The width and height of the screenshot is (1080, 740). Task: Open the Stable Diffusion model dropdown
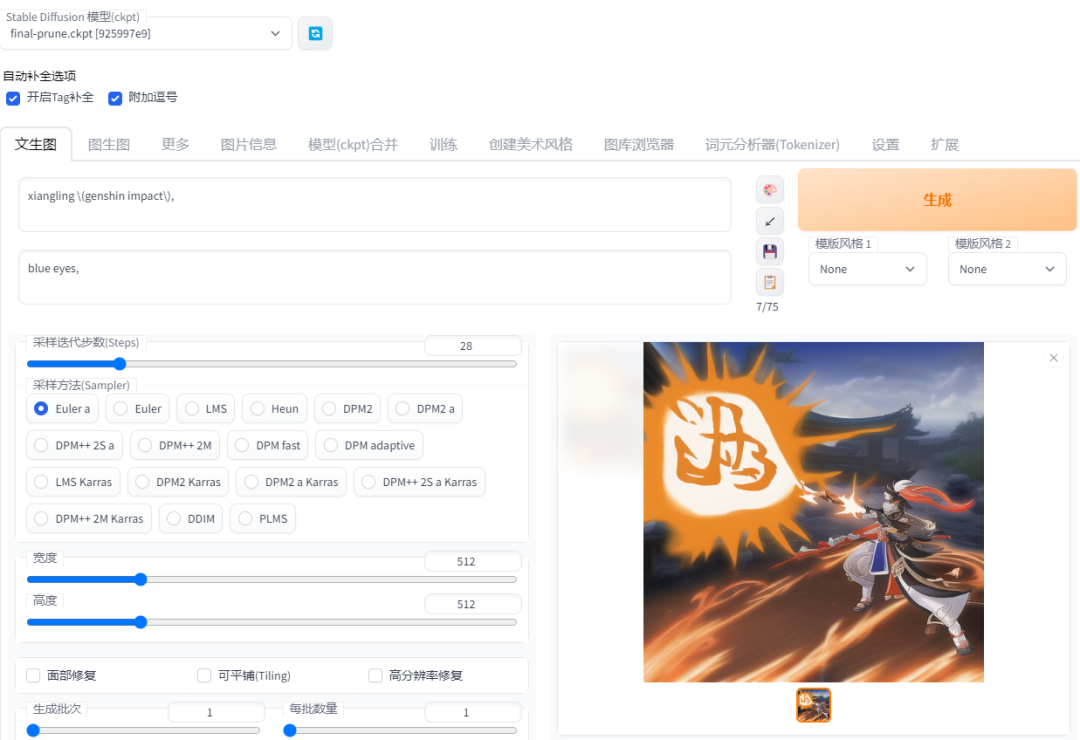coord(146,33)
